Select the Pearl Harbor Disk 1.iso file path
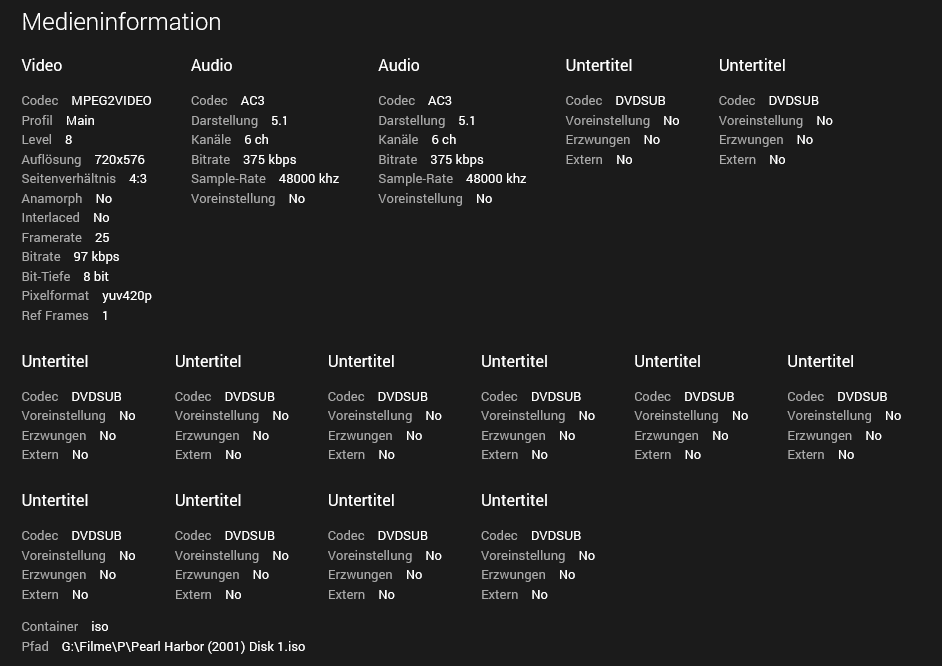 pos(183,647)
